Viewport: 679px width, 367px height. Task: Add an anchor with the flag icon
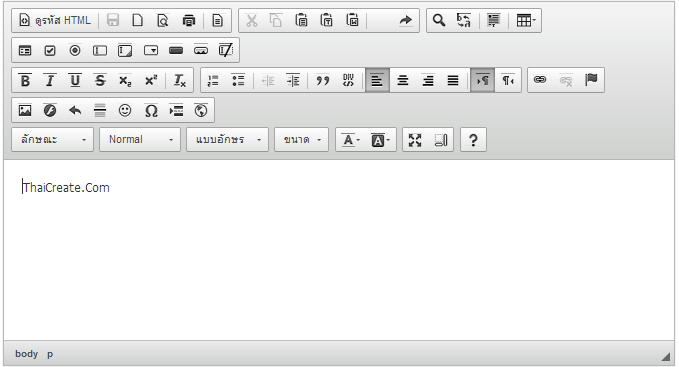tap(591, 80)
